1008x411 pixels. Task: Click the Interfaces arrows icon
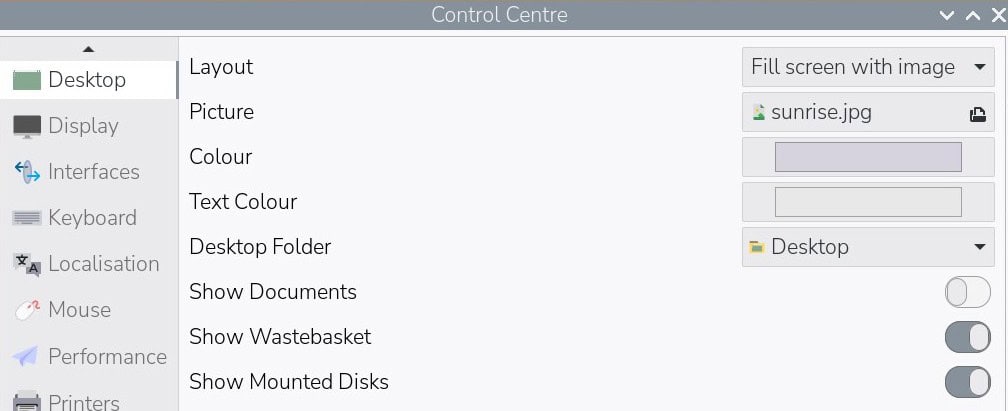coord(27,172)
